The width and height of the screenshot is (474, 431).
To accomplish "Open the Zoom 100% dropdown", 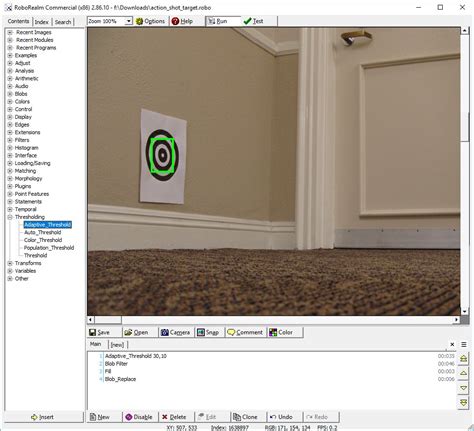I will (x=129, y=21).
